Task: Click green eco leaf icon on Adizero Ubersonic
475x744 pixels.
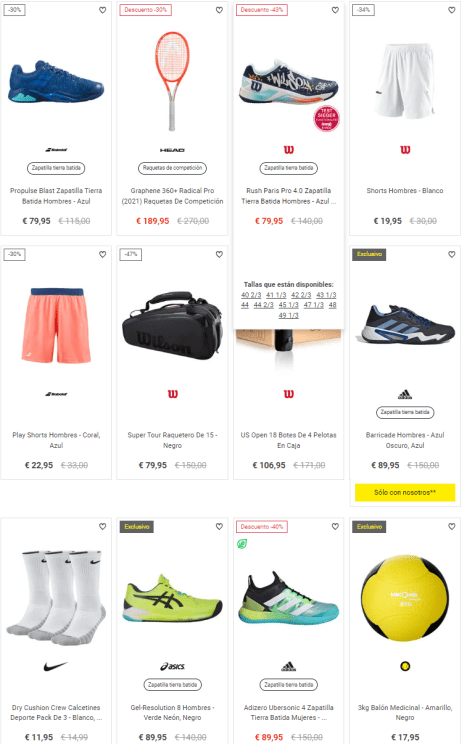Action: pyautogui.click(x=242, y=544)
